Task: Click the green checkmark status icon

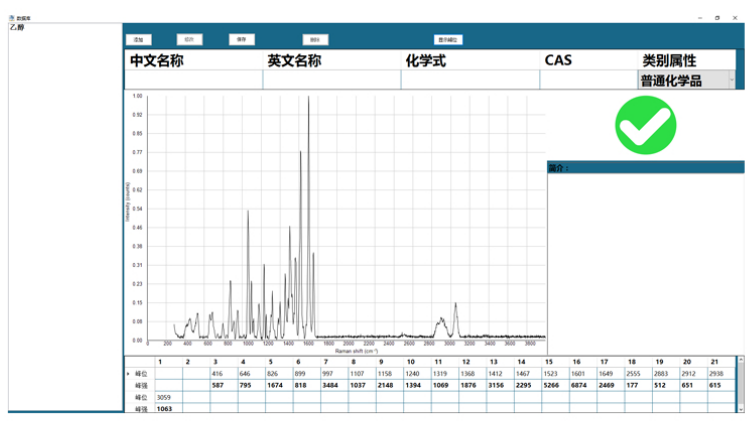Action: click(645, 126)
